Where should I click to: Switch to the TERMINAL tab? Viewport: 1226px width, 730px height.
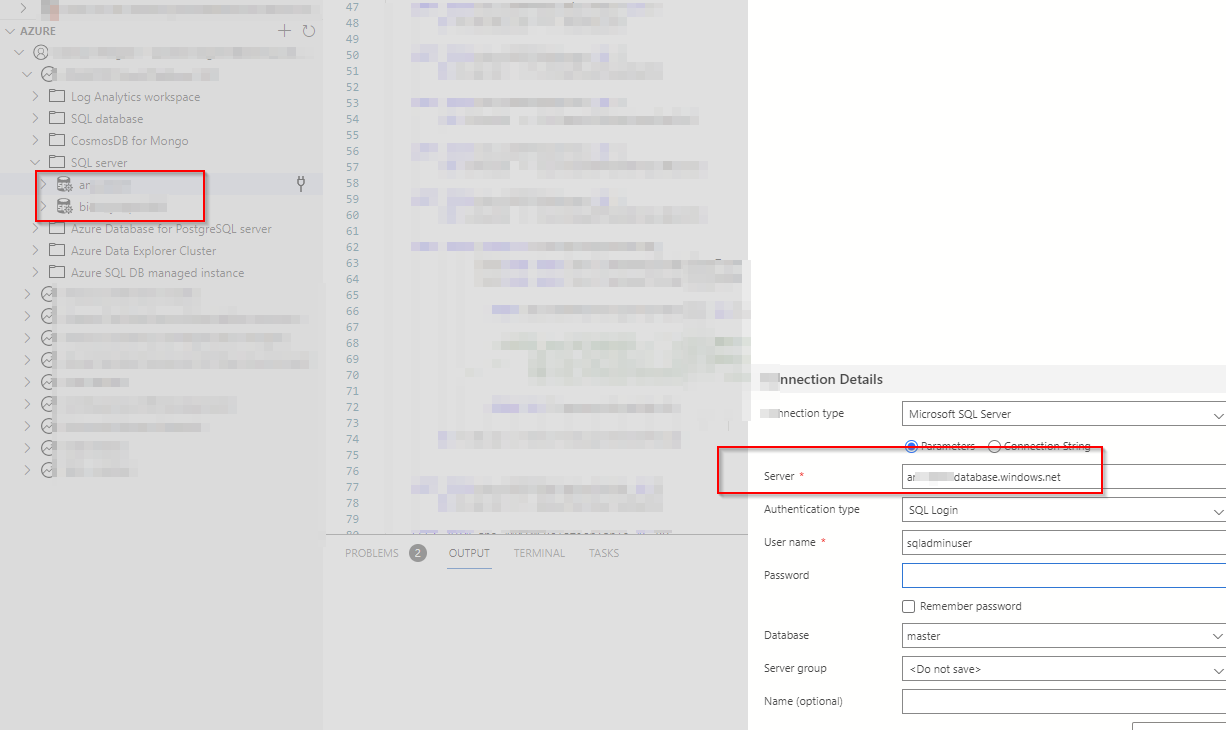539,553
